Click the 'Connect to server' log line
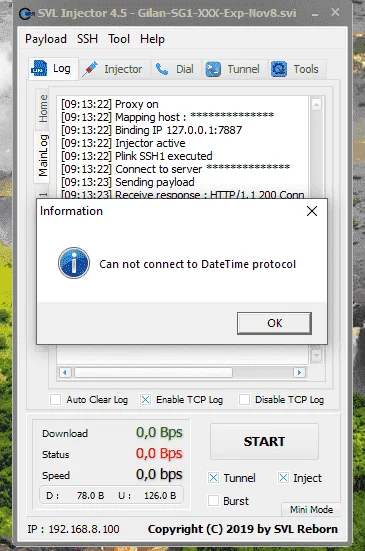Screen dimensions: 365x551 [x=175, y=169]
